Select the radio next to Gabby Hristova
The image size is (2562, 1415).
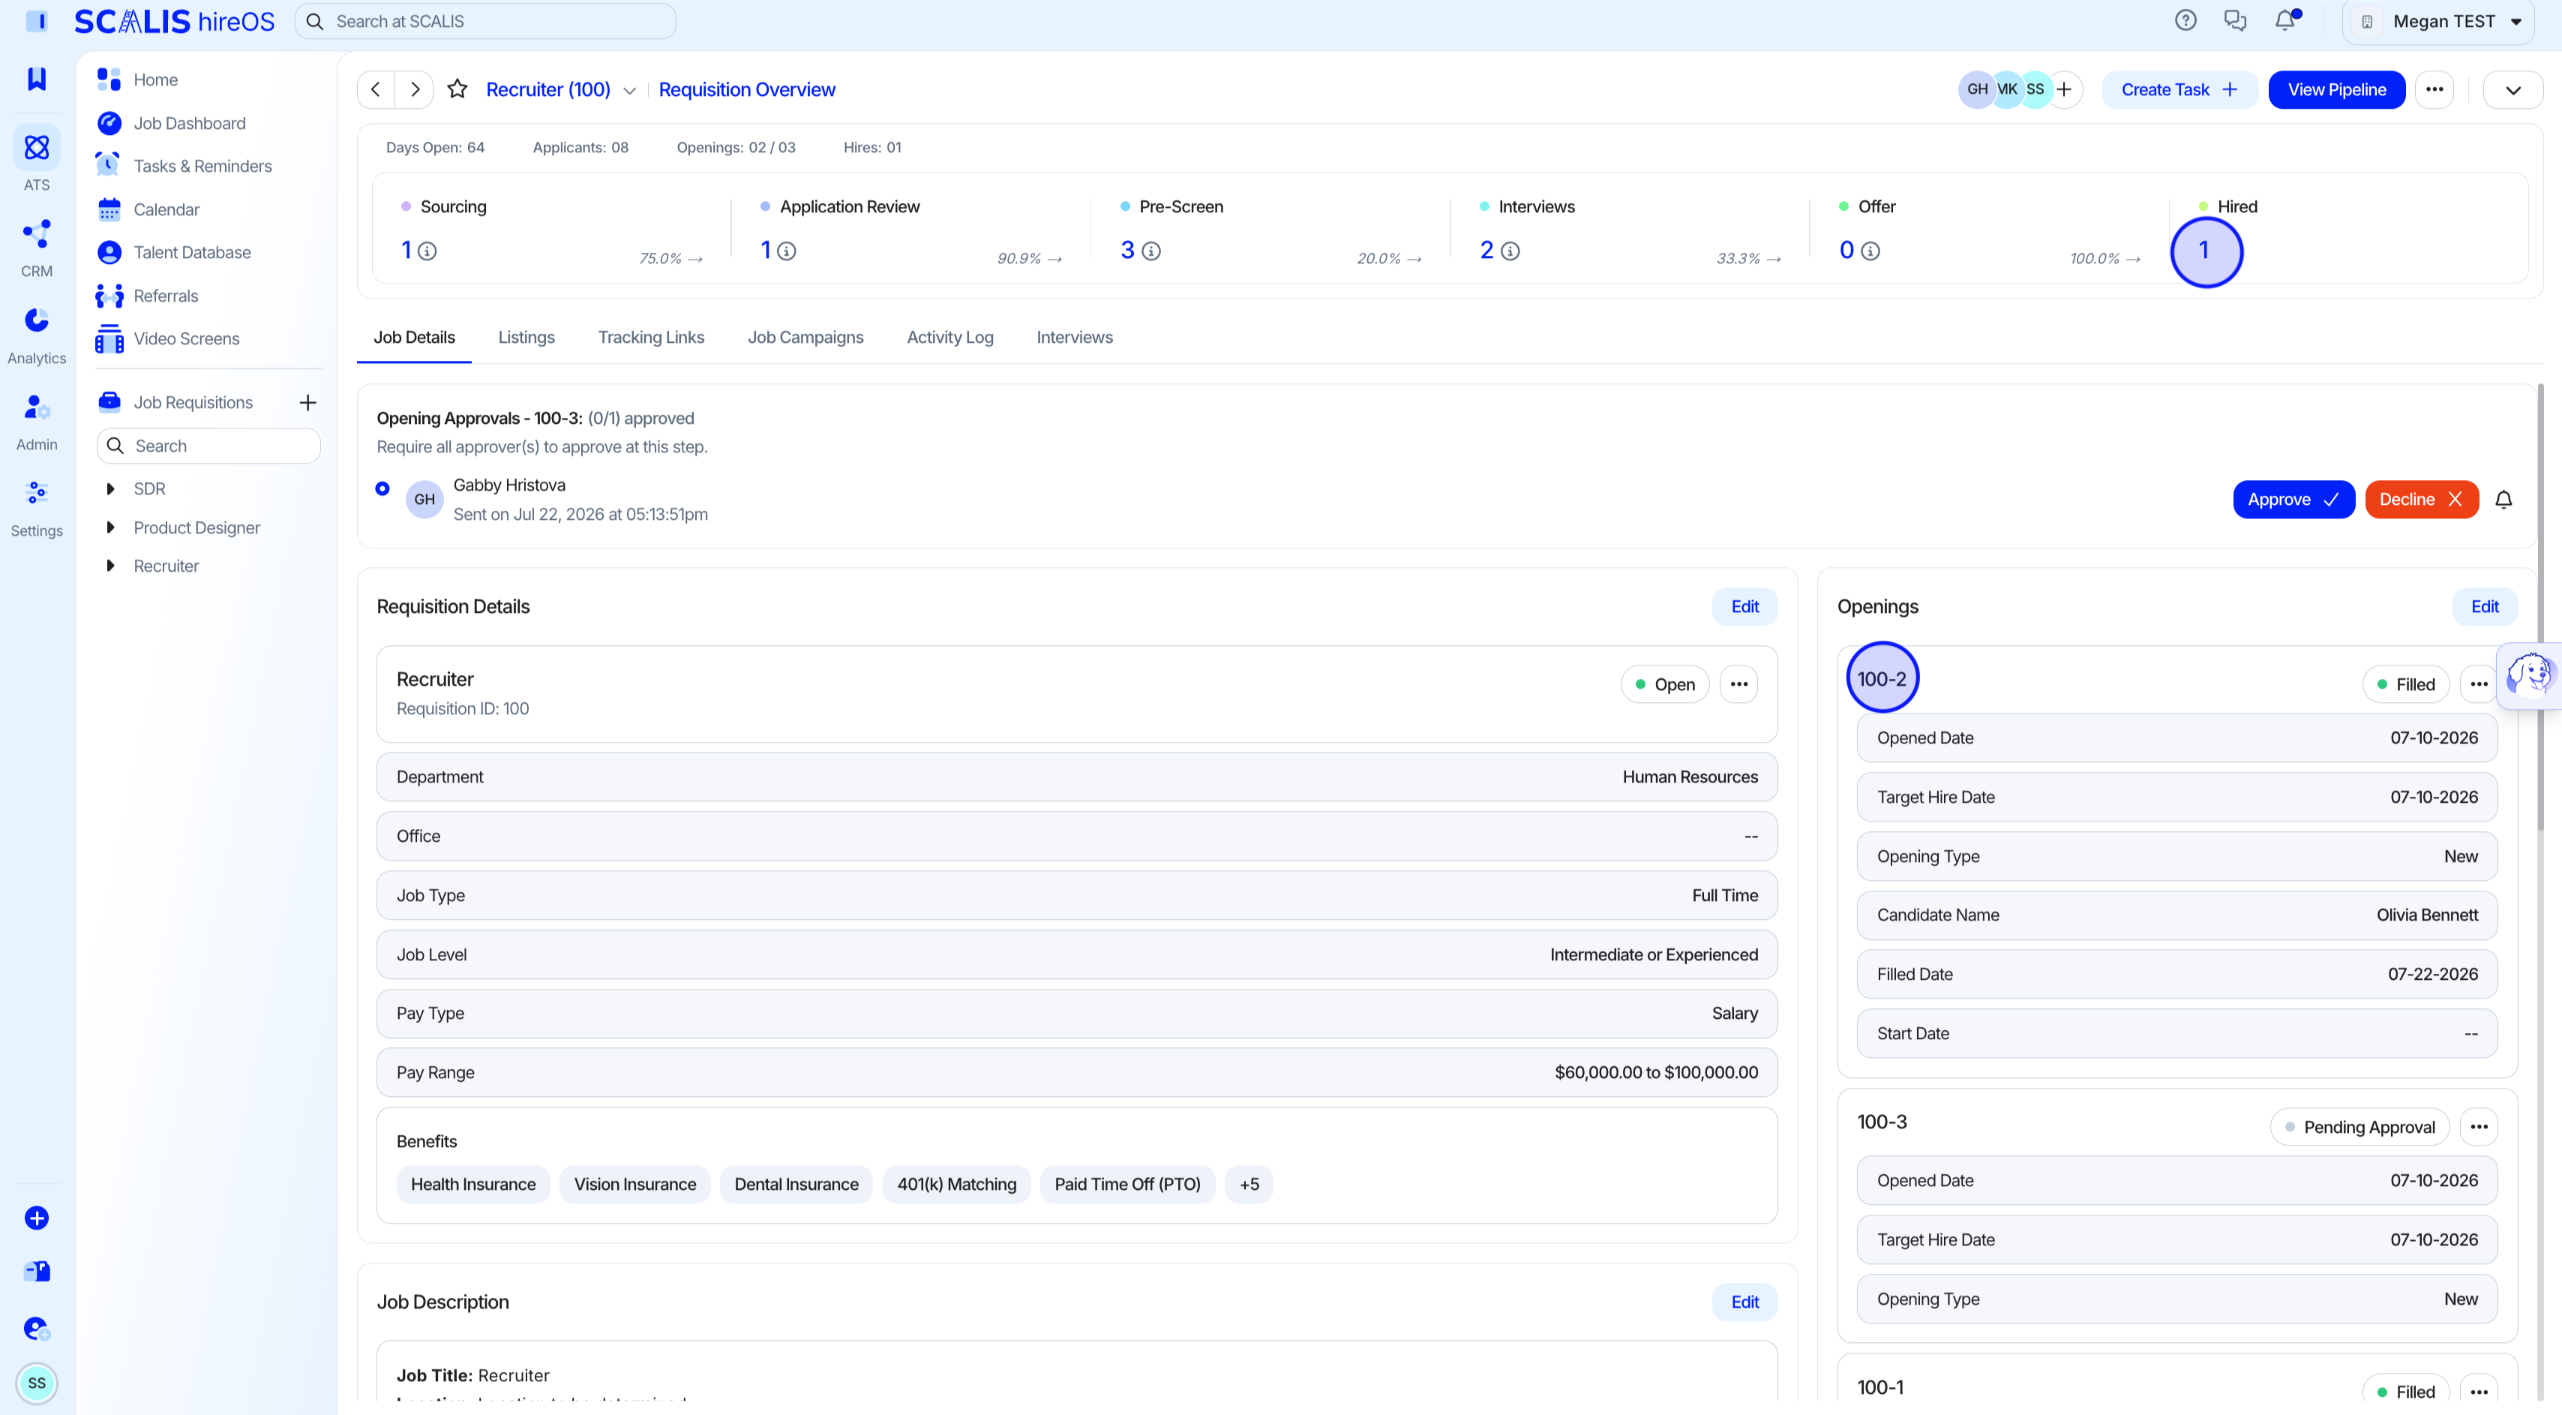tap(382, 488)
